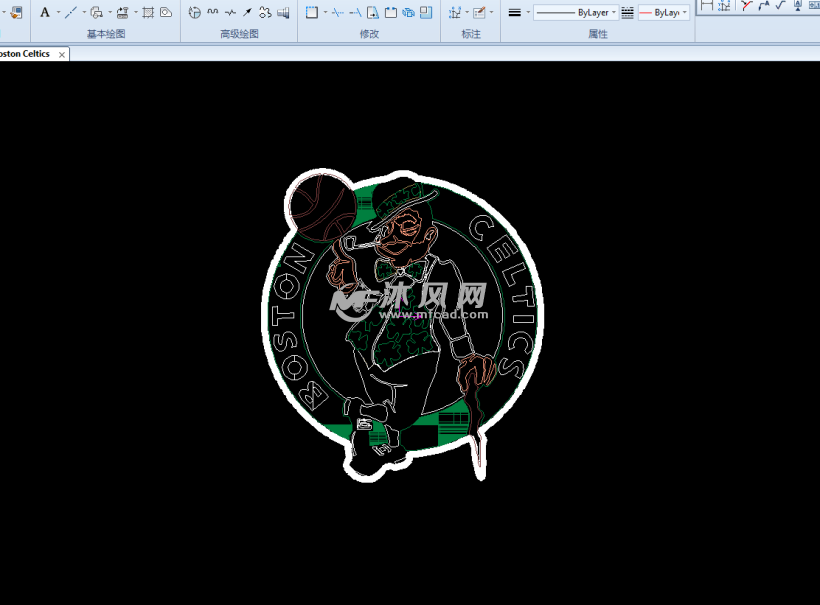Click the dashed rectangle selection icon
The image size is (820, 605).
tap(312, 12)
